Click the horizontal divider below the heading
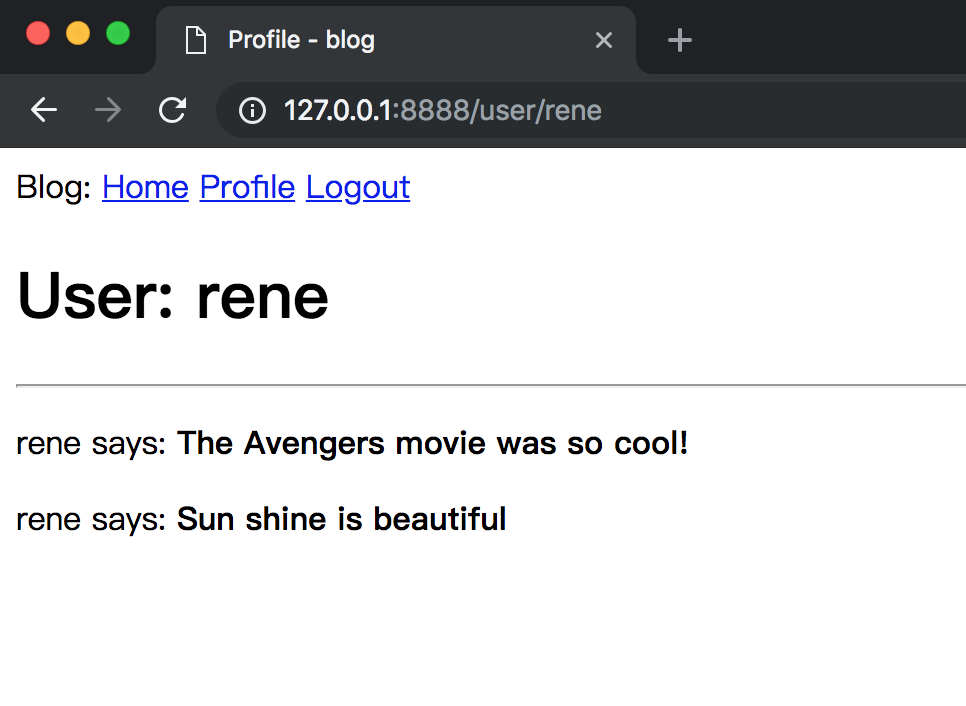The image size is (966, 706). 490,384
